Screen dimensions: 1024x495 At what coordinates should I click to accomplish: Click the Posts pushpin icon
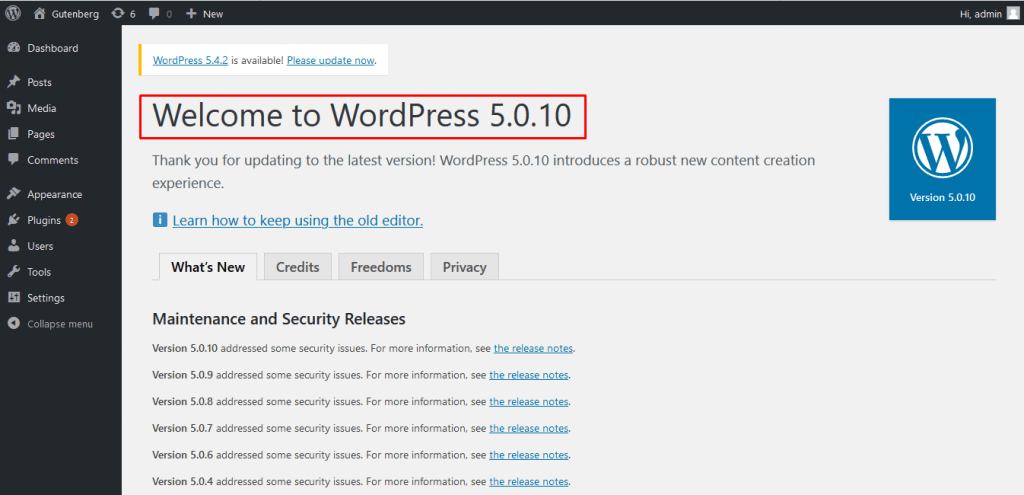coord(14,82)
